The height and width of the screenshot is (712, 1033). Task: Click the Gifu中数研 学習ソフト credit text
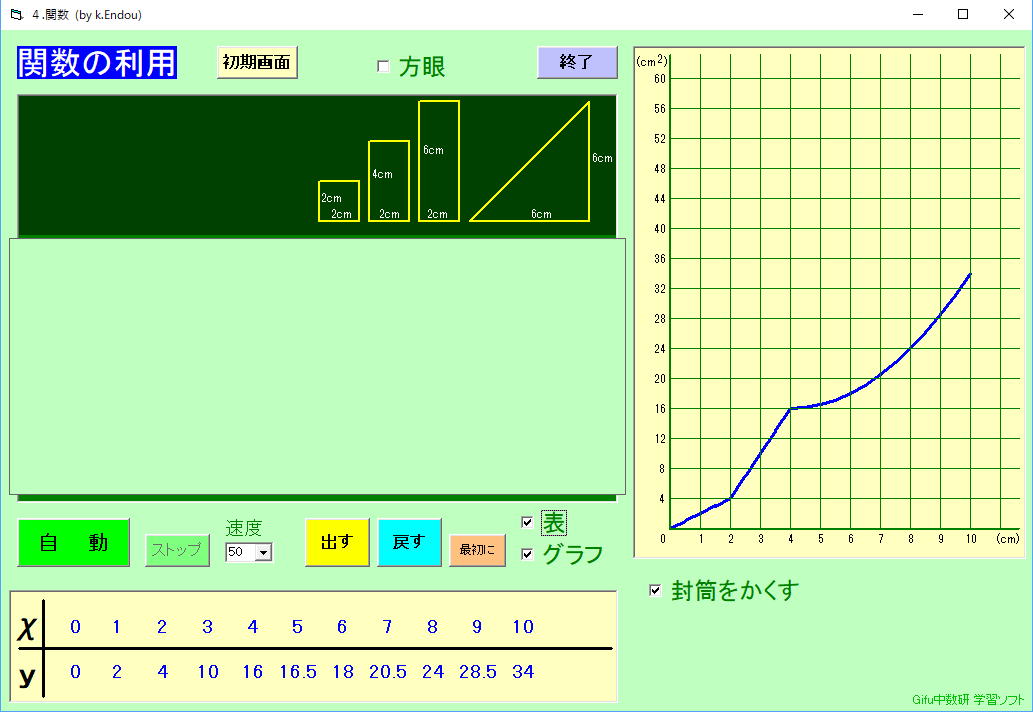tap(968, 699)
